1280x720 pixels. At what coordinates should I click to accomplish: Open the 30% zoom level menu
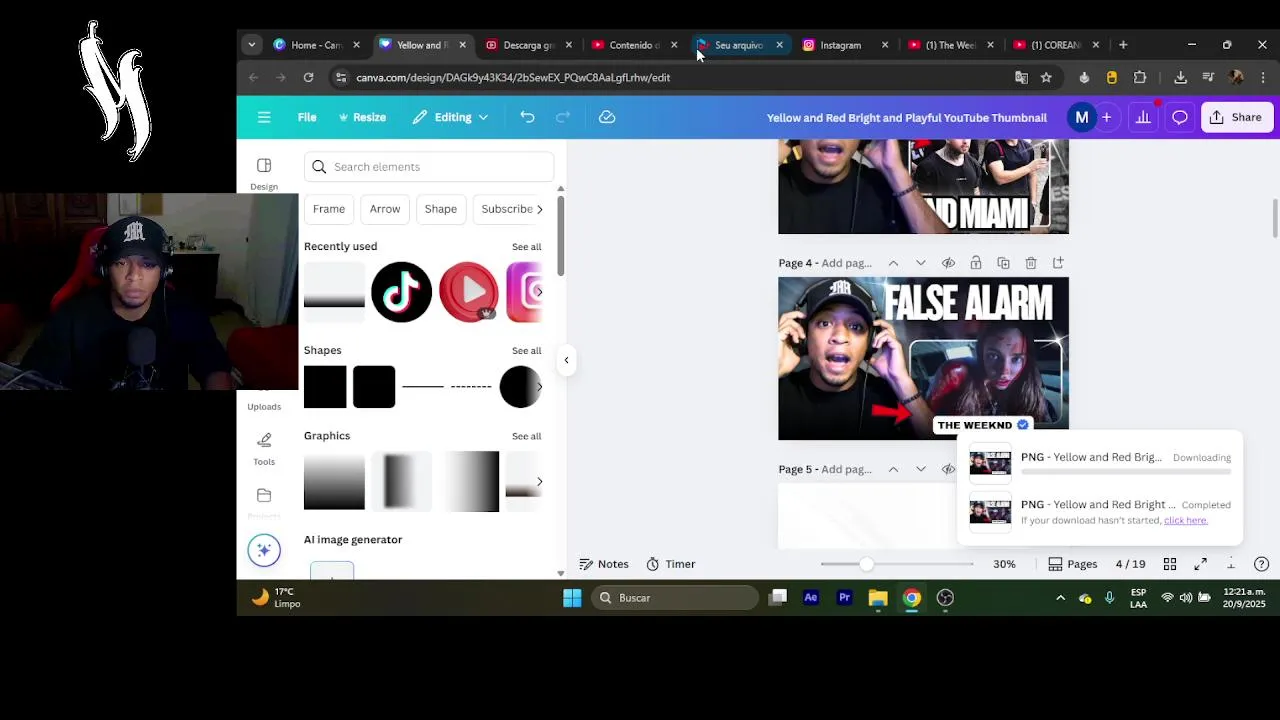[1004, 564]
